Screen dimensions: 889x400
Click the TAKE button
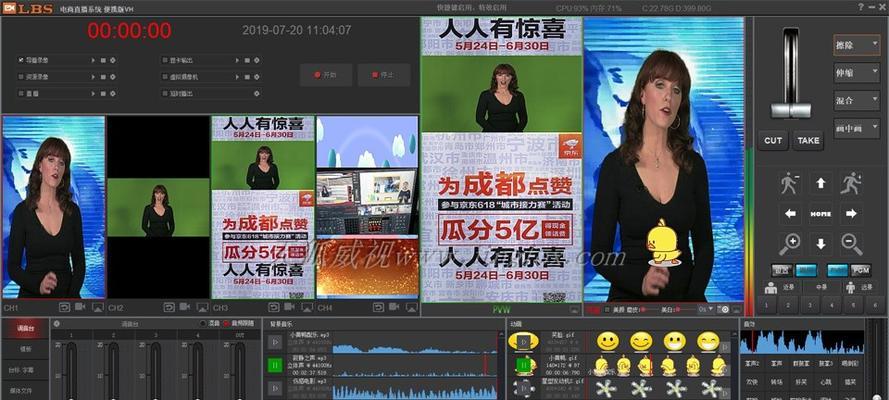coord(808,141)
